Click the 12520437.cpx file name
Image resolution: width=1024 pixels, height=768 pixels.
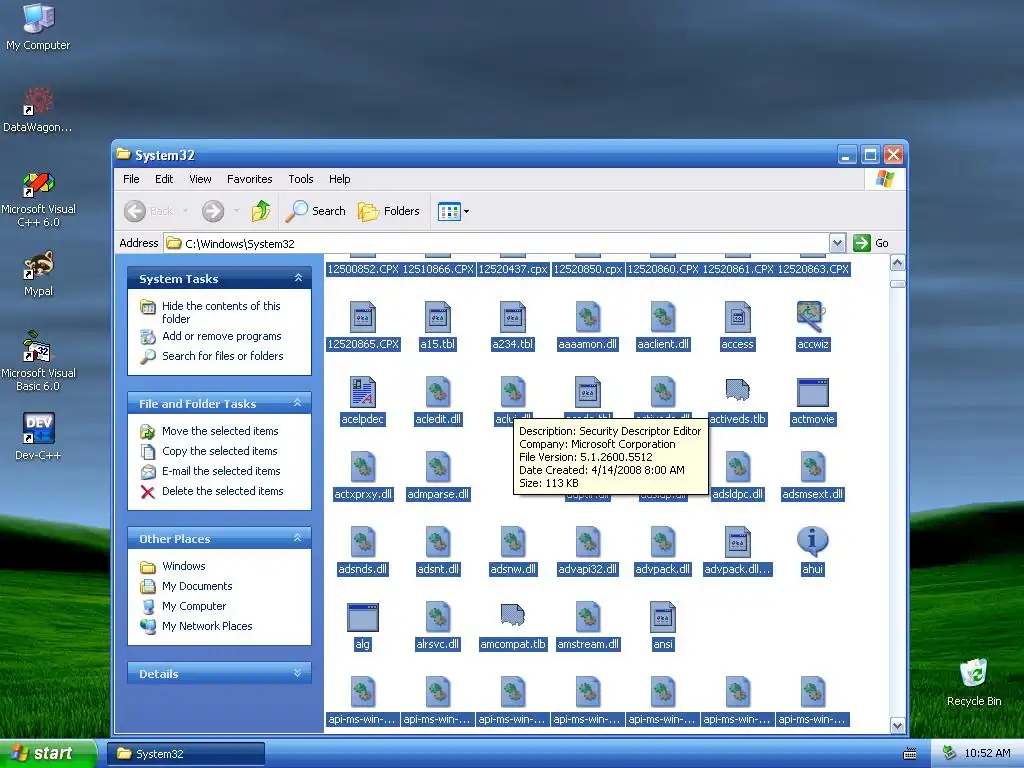click(513, 269)
